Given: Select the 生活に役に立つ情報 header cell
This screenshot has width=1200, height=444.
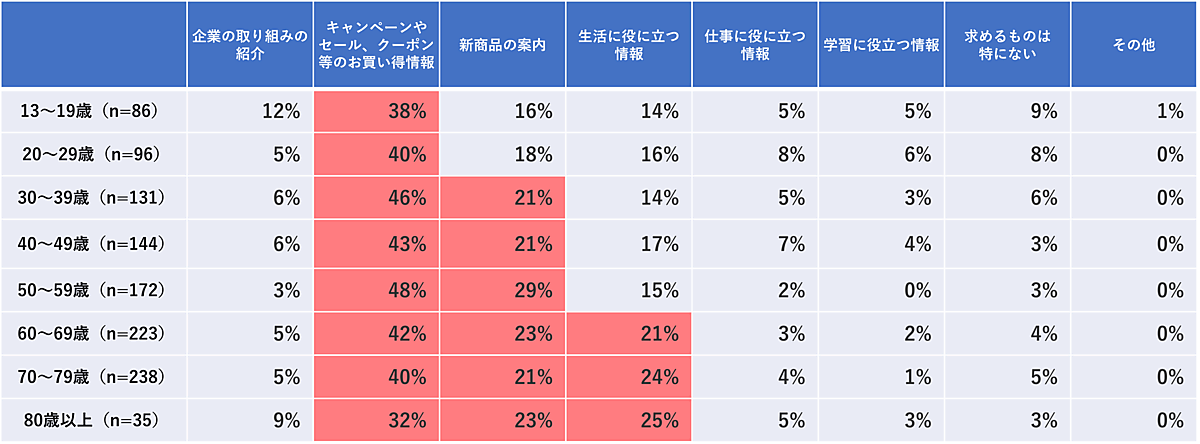Looking at the screenshot, I should (629, 46).
